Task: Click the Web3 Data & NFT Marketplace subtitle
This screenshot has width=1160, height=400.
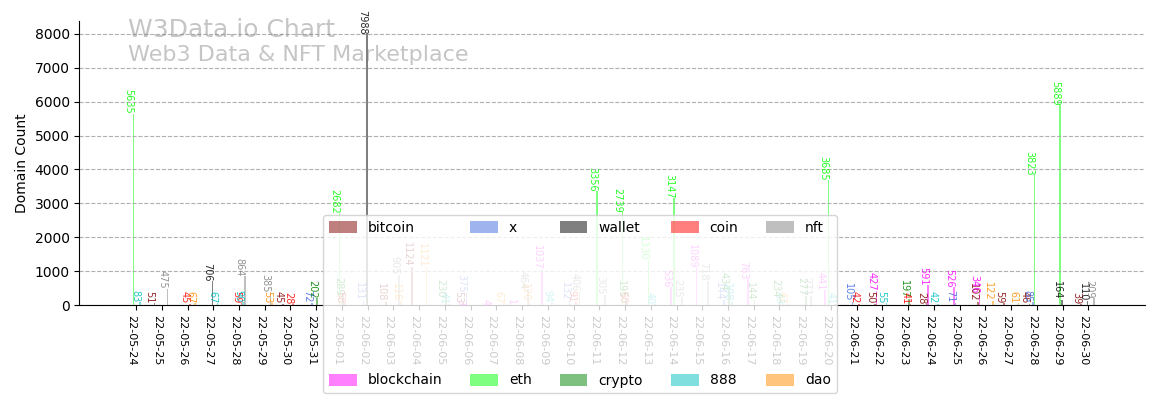Action: (298, 54)
